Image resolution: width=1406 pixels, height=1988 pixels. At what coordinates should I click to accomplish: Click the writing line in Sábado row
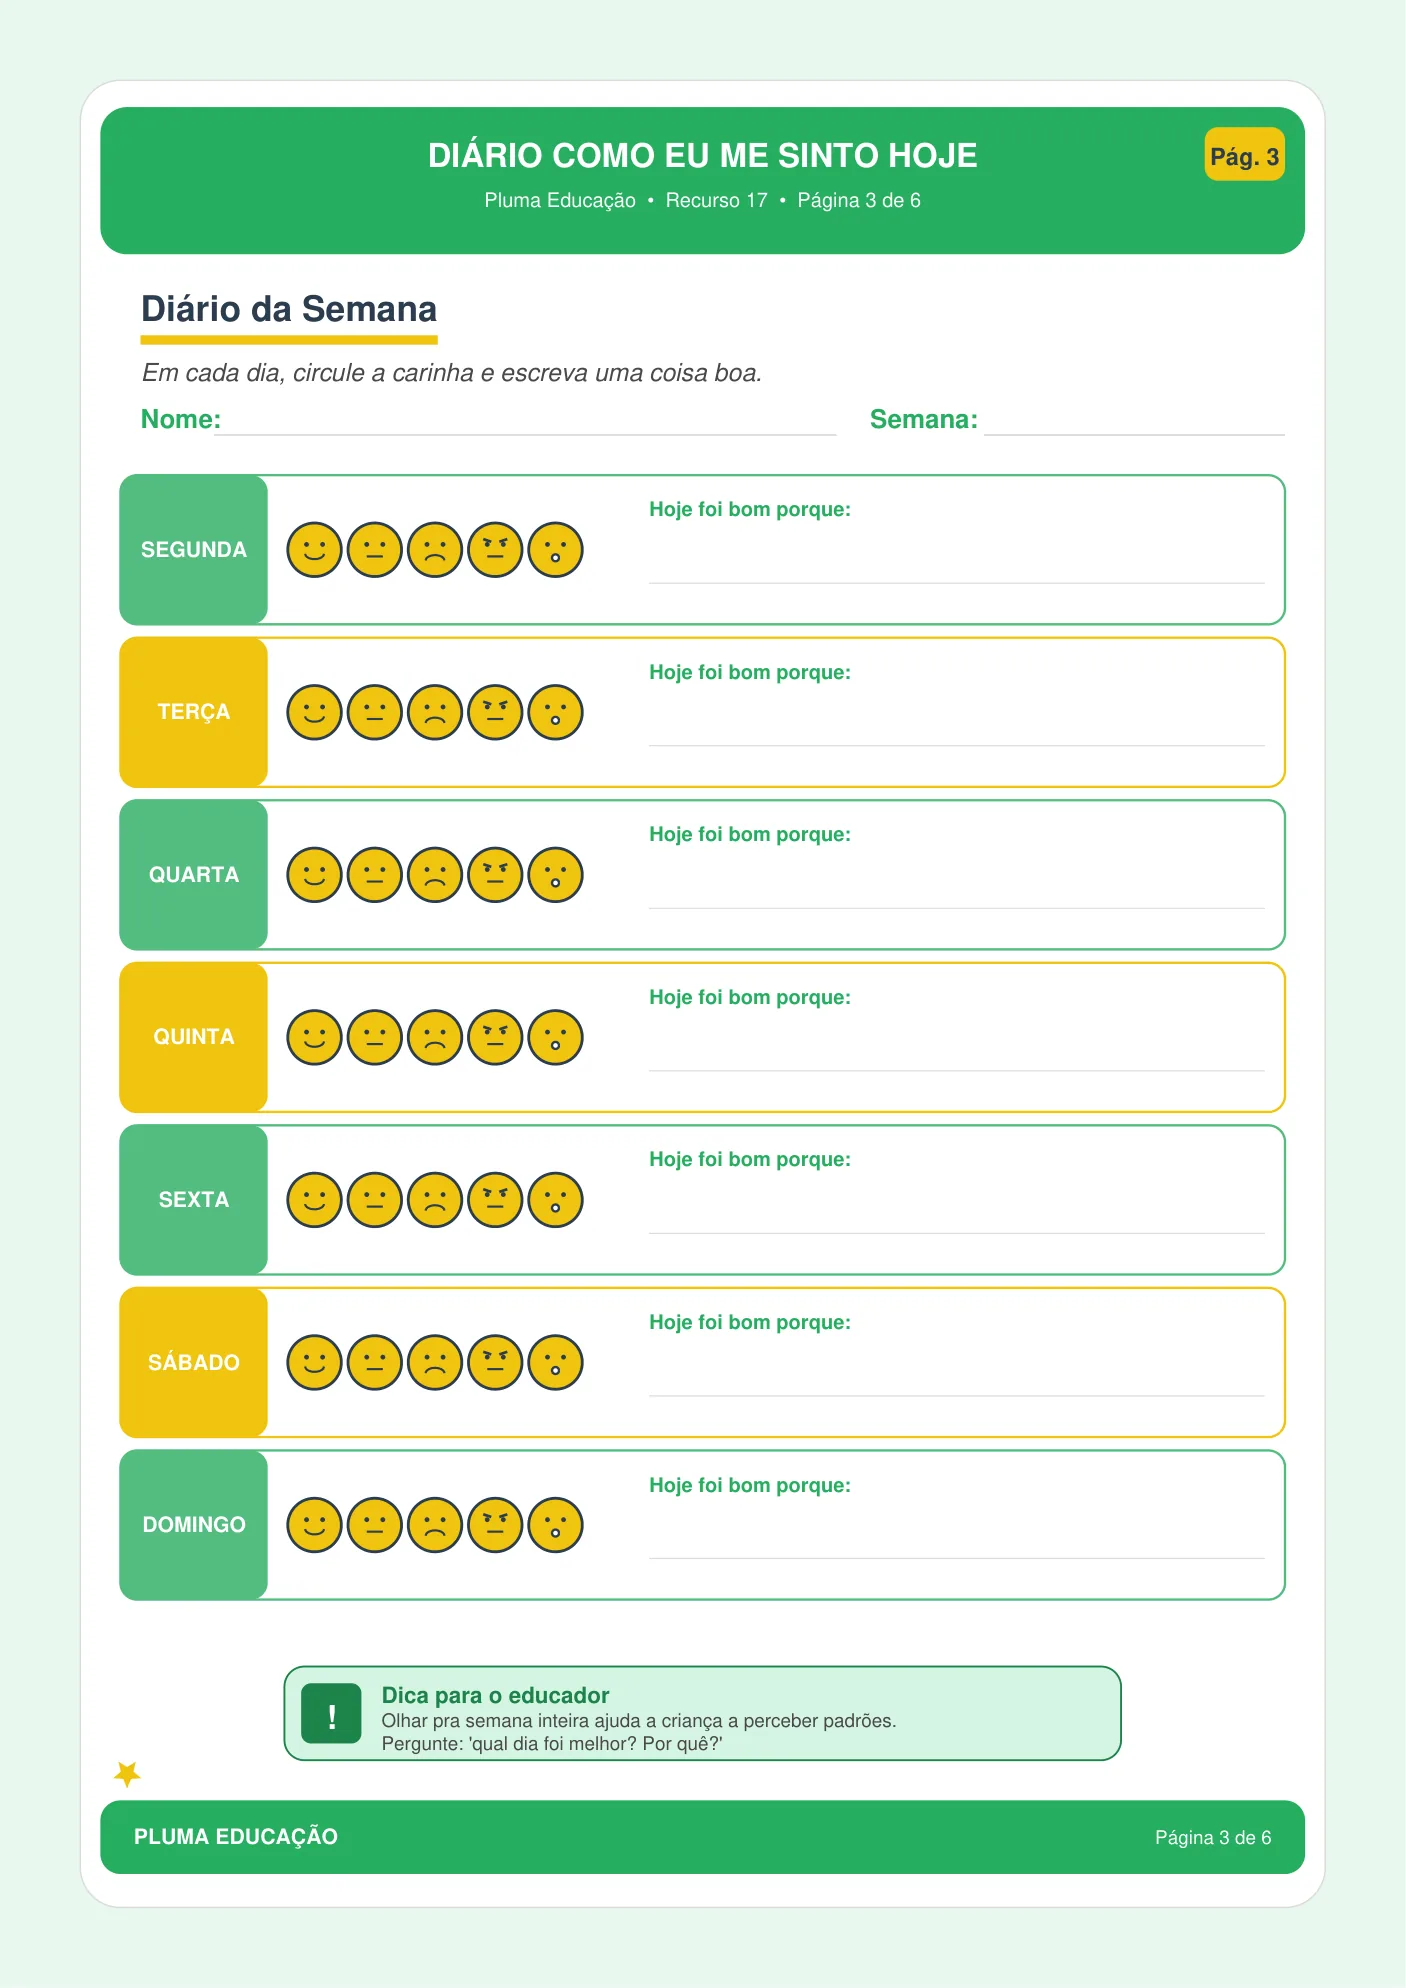coord(957,1395)
